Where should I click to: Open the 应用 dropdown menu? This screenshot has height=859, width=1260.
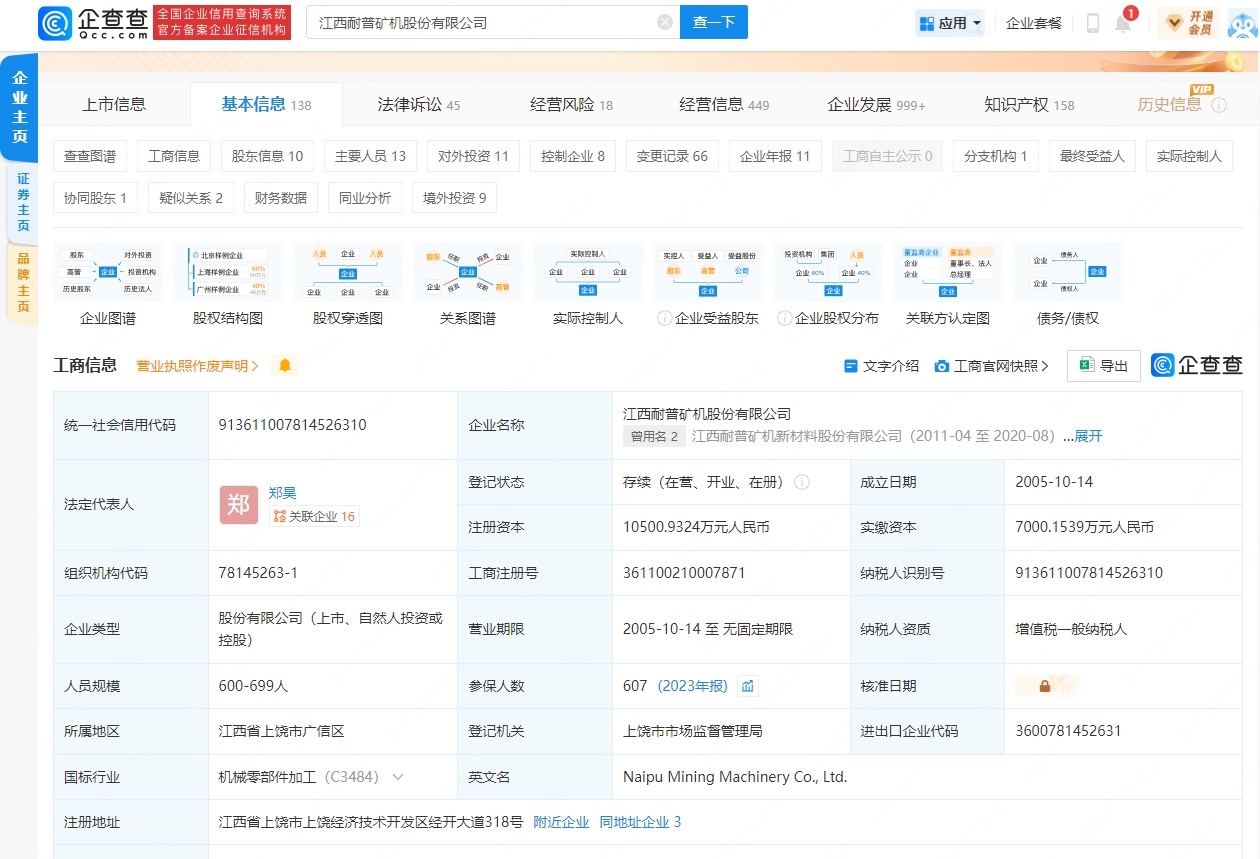point(950,23)
